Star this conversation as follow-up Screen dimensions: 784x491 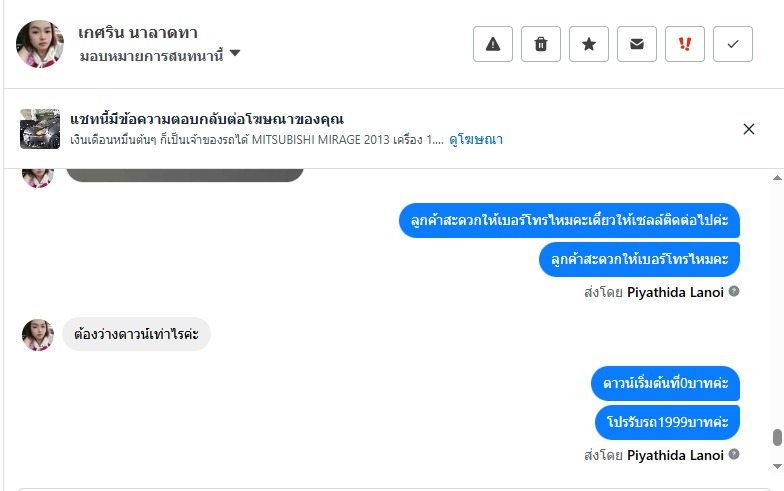(589, 44)
